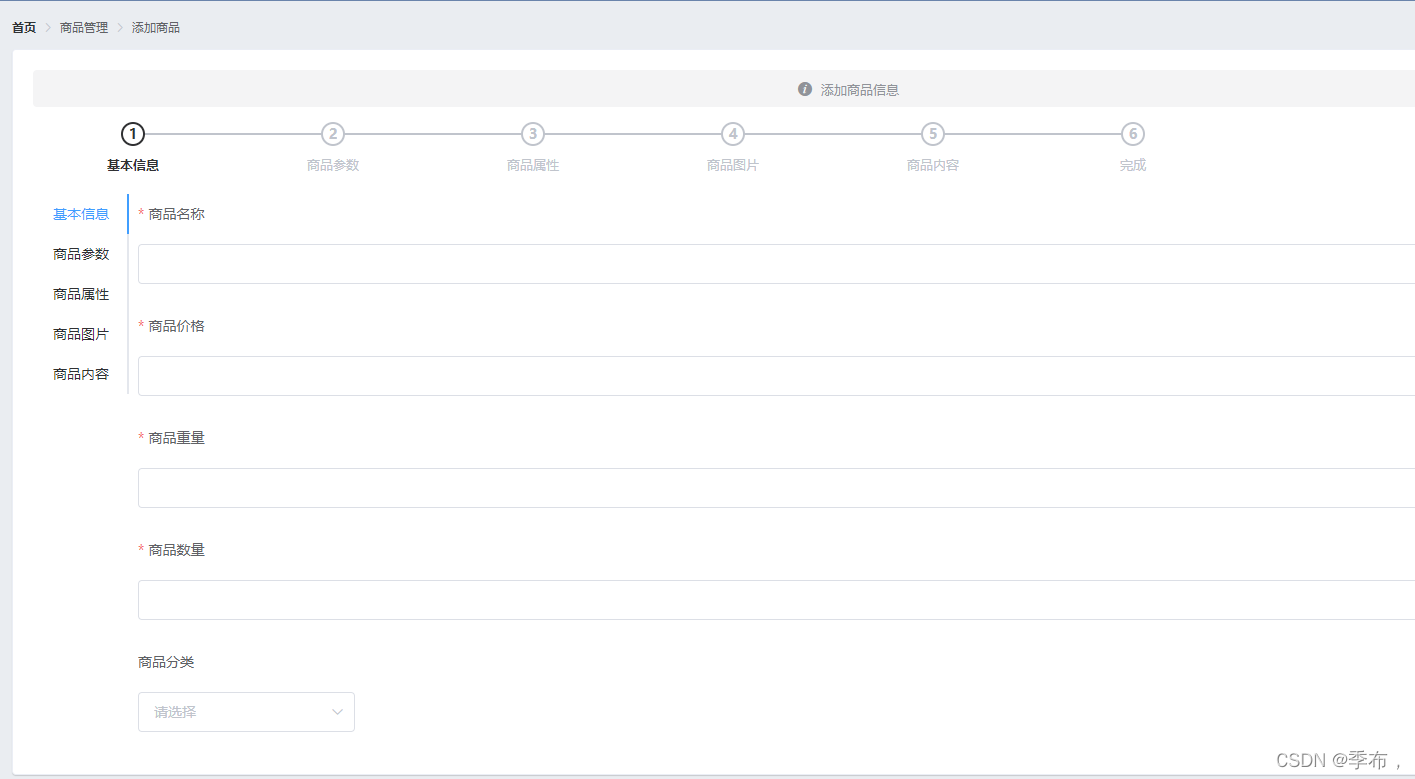The width and height of the screenshot is (1415, 779).
Task: Click the 商品属性 step title under step 3
Action: coord(533,165)
